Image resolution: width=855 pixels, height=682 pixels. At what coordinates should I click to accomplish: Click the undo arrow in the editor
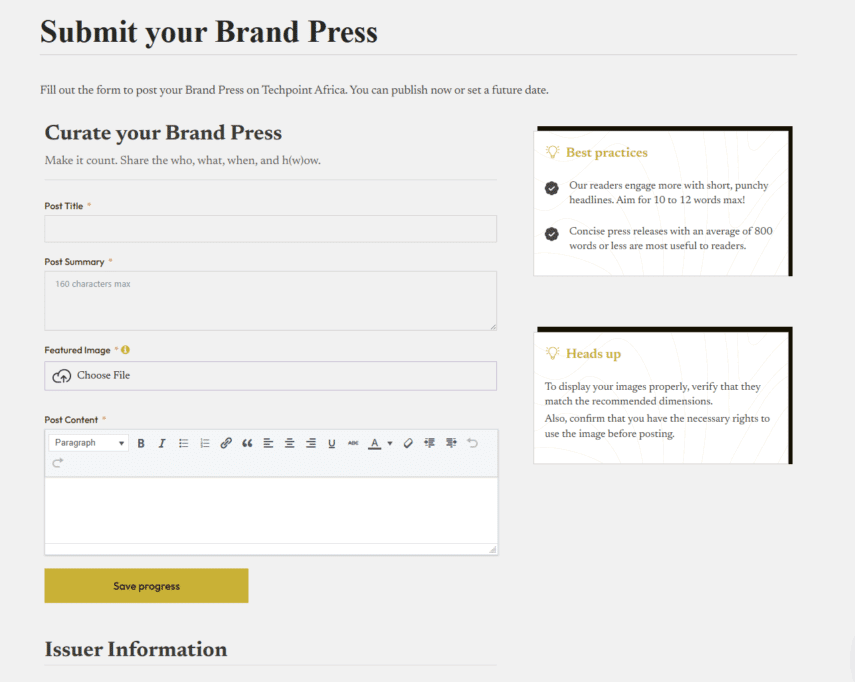471,443
